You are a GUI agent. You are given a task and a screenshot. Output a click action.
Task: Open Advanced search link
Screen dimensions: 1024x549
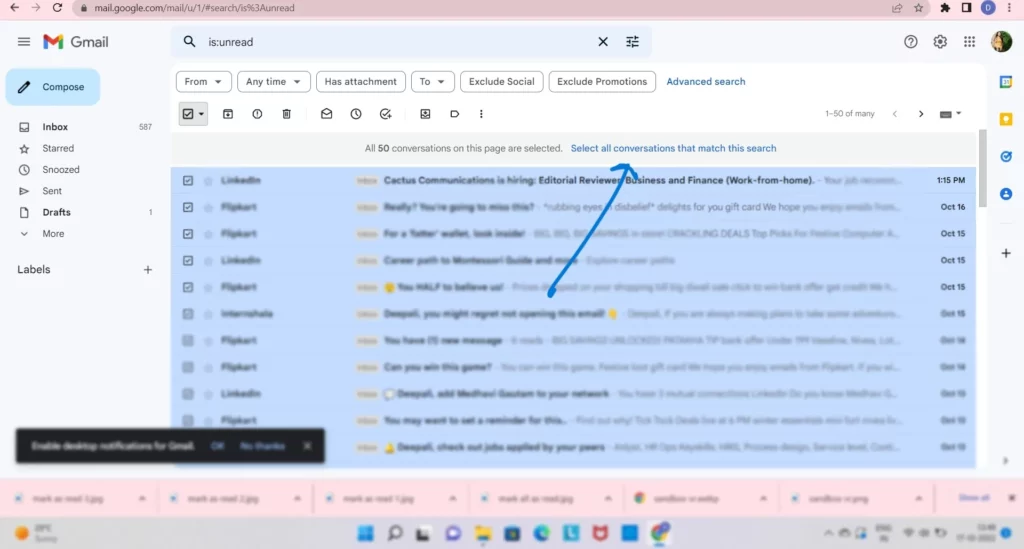705,82
